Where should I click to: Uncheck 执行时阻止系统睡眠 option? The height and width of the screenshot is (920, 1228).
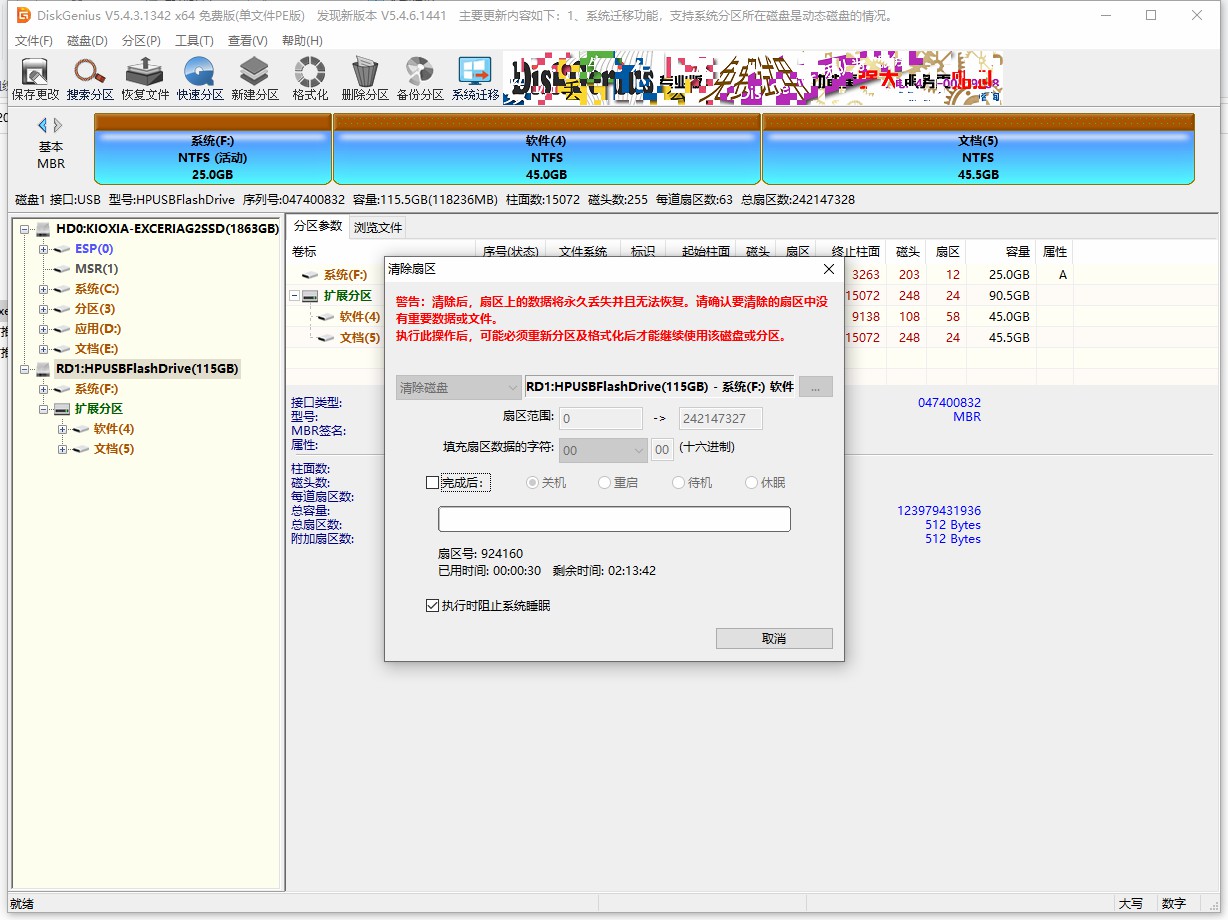[x=432, y=605]
